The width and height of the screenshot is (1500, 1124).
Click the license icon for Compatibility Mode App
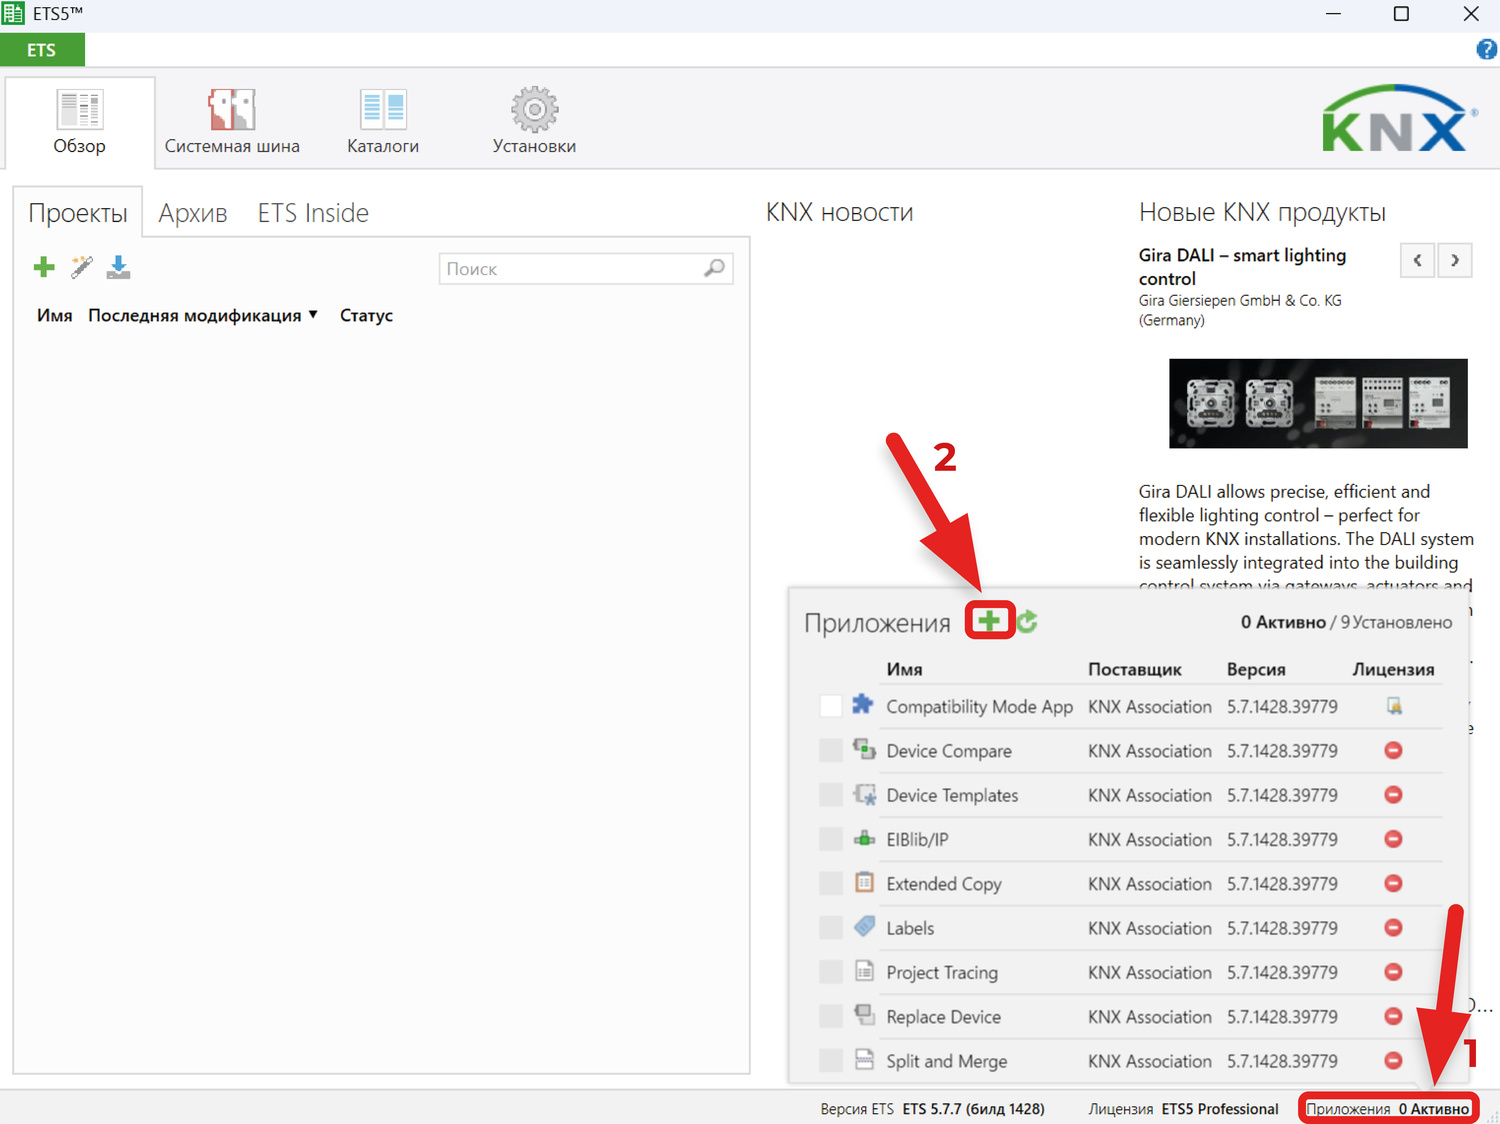tap(1393, 706)
